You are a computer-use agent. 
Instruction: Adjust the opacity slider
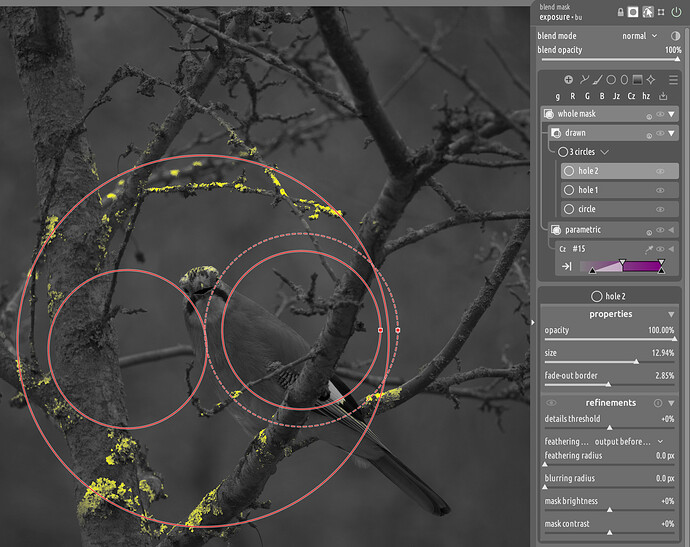[x=609, y=339]
